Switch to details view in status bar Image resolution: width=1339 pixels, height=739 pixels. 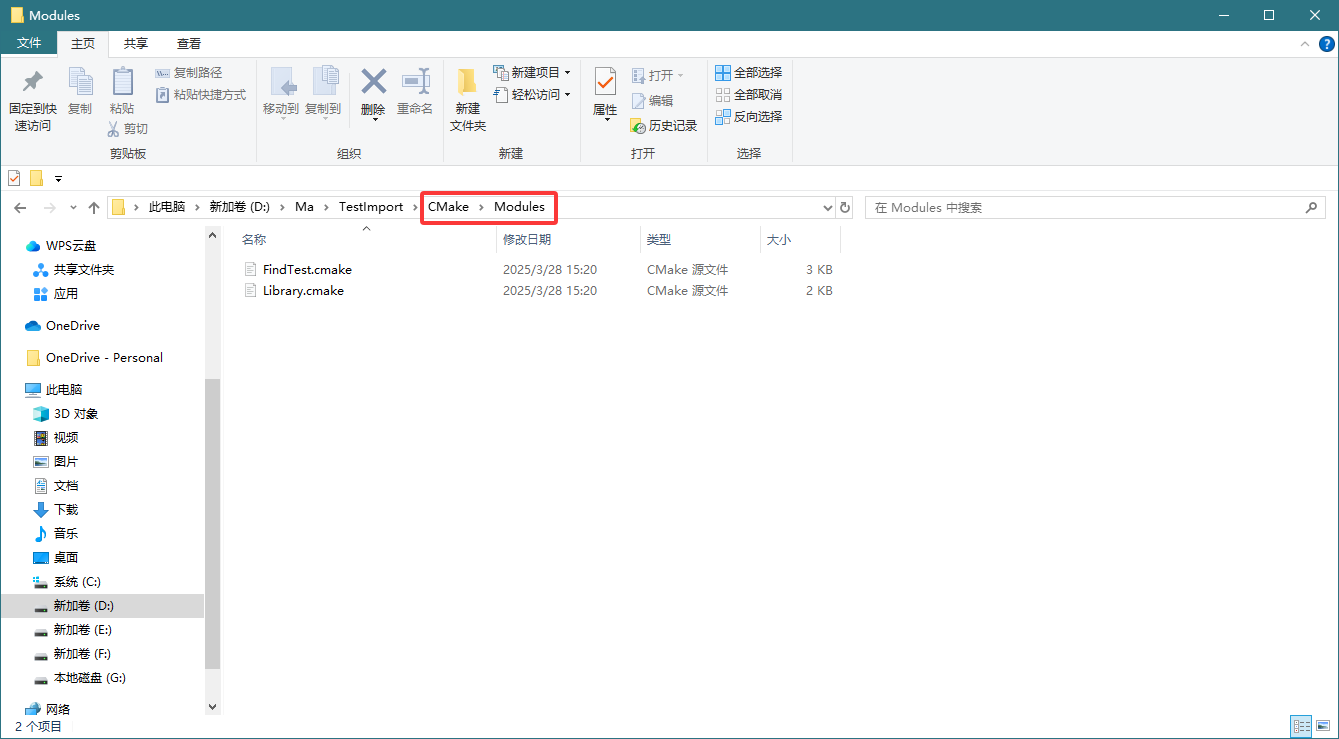1301,726
